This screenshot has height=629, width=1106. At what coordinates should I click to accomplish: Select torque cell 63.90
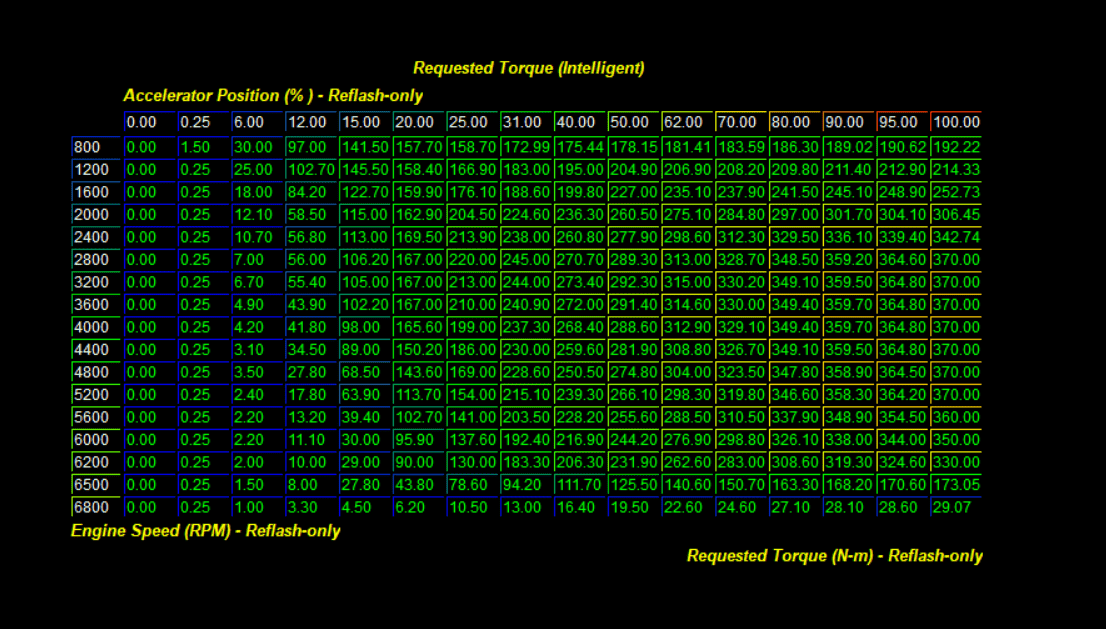(x=365, y=395)
